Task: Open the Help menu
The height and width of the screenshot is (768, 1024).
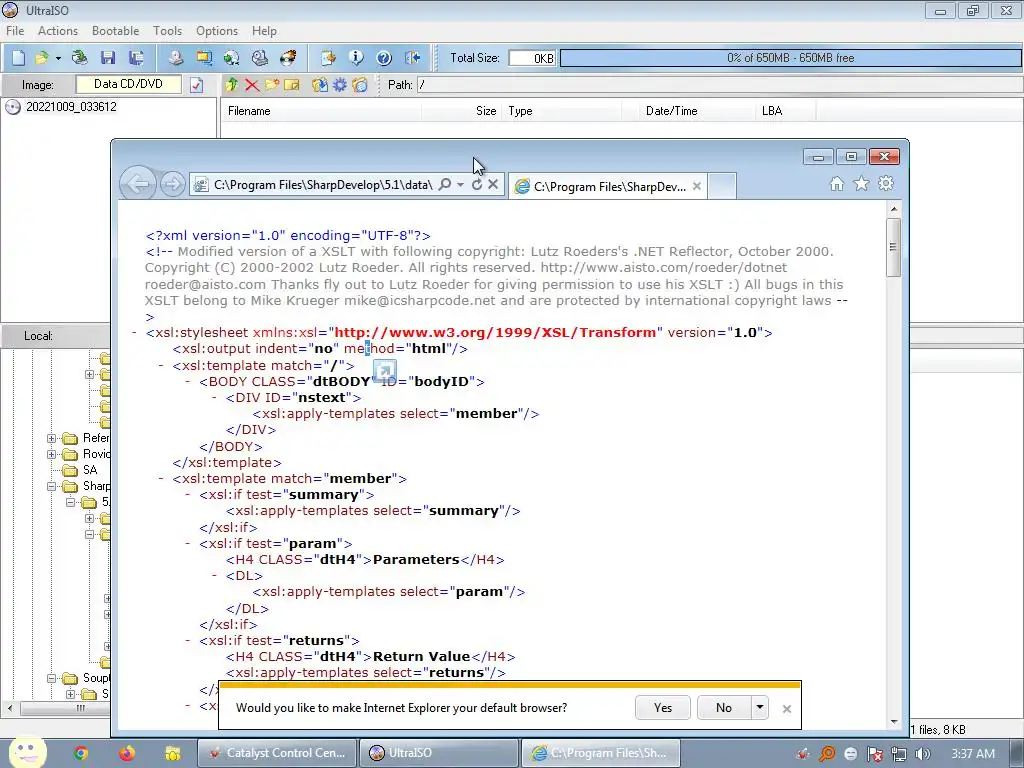Action: tap(264, 31)
